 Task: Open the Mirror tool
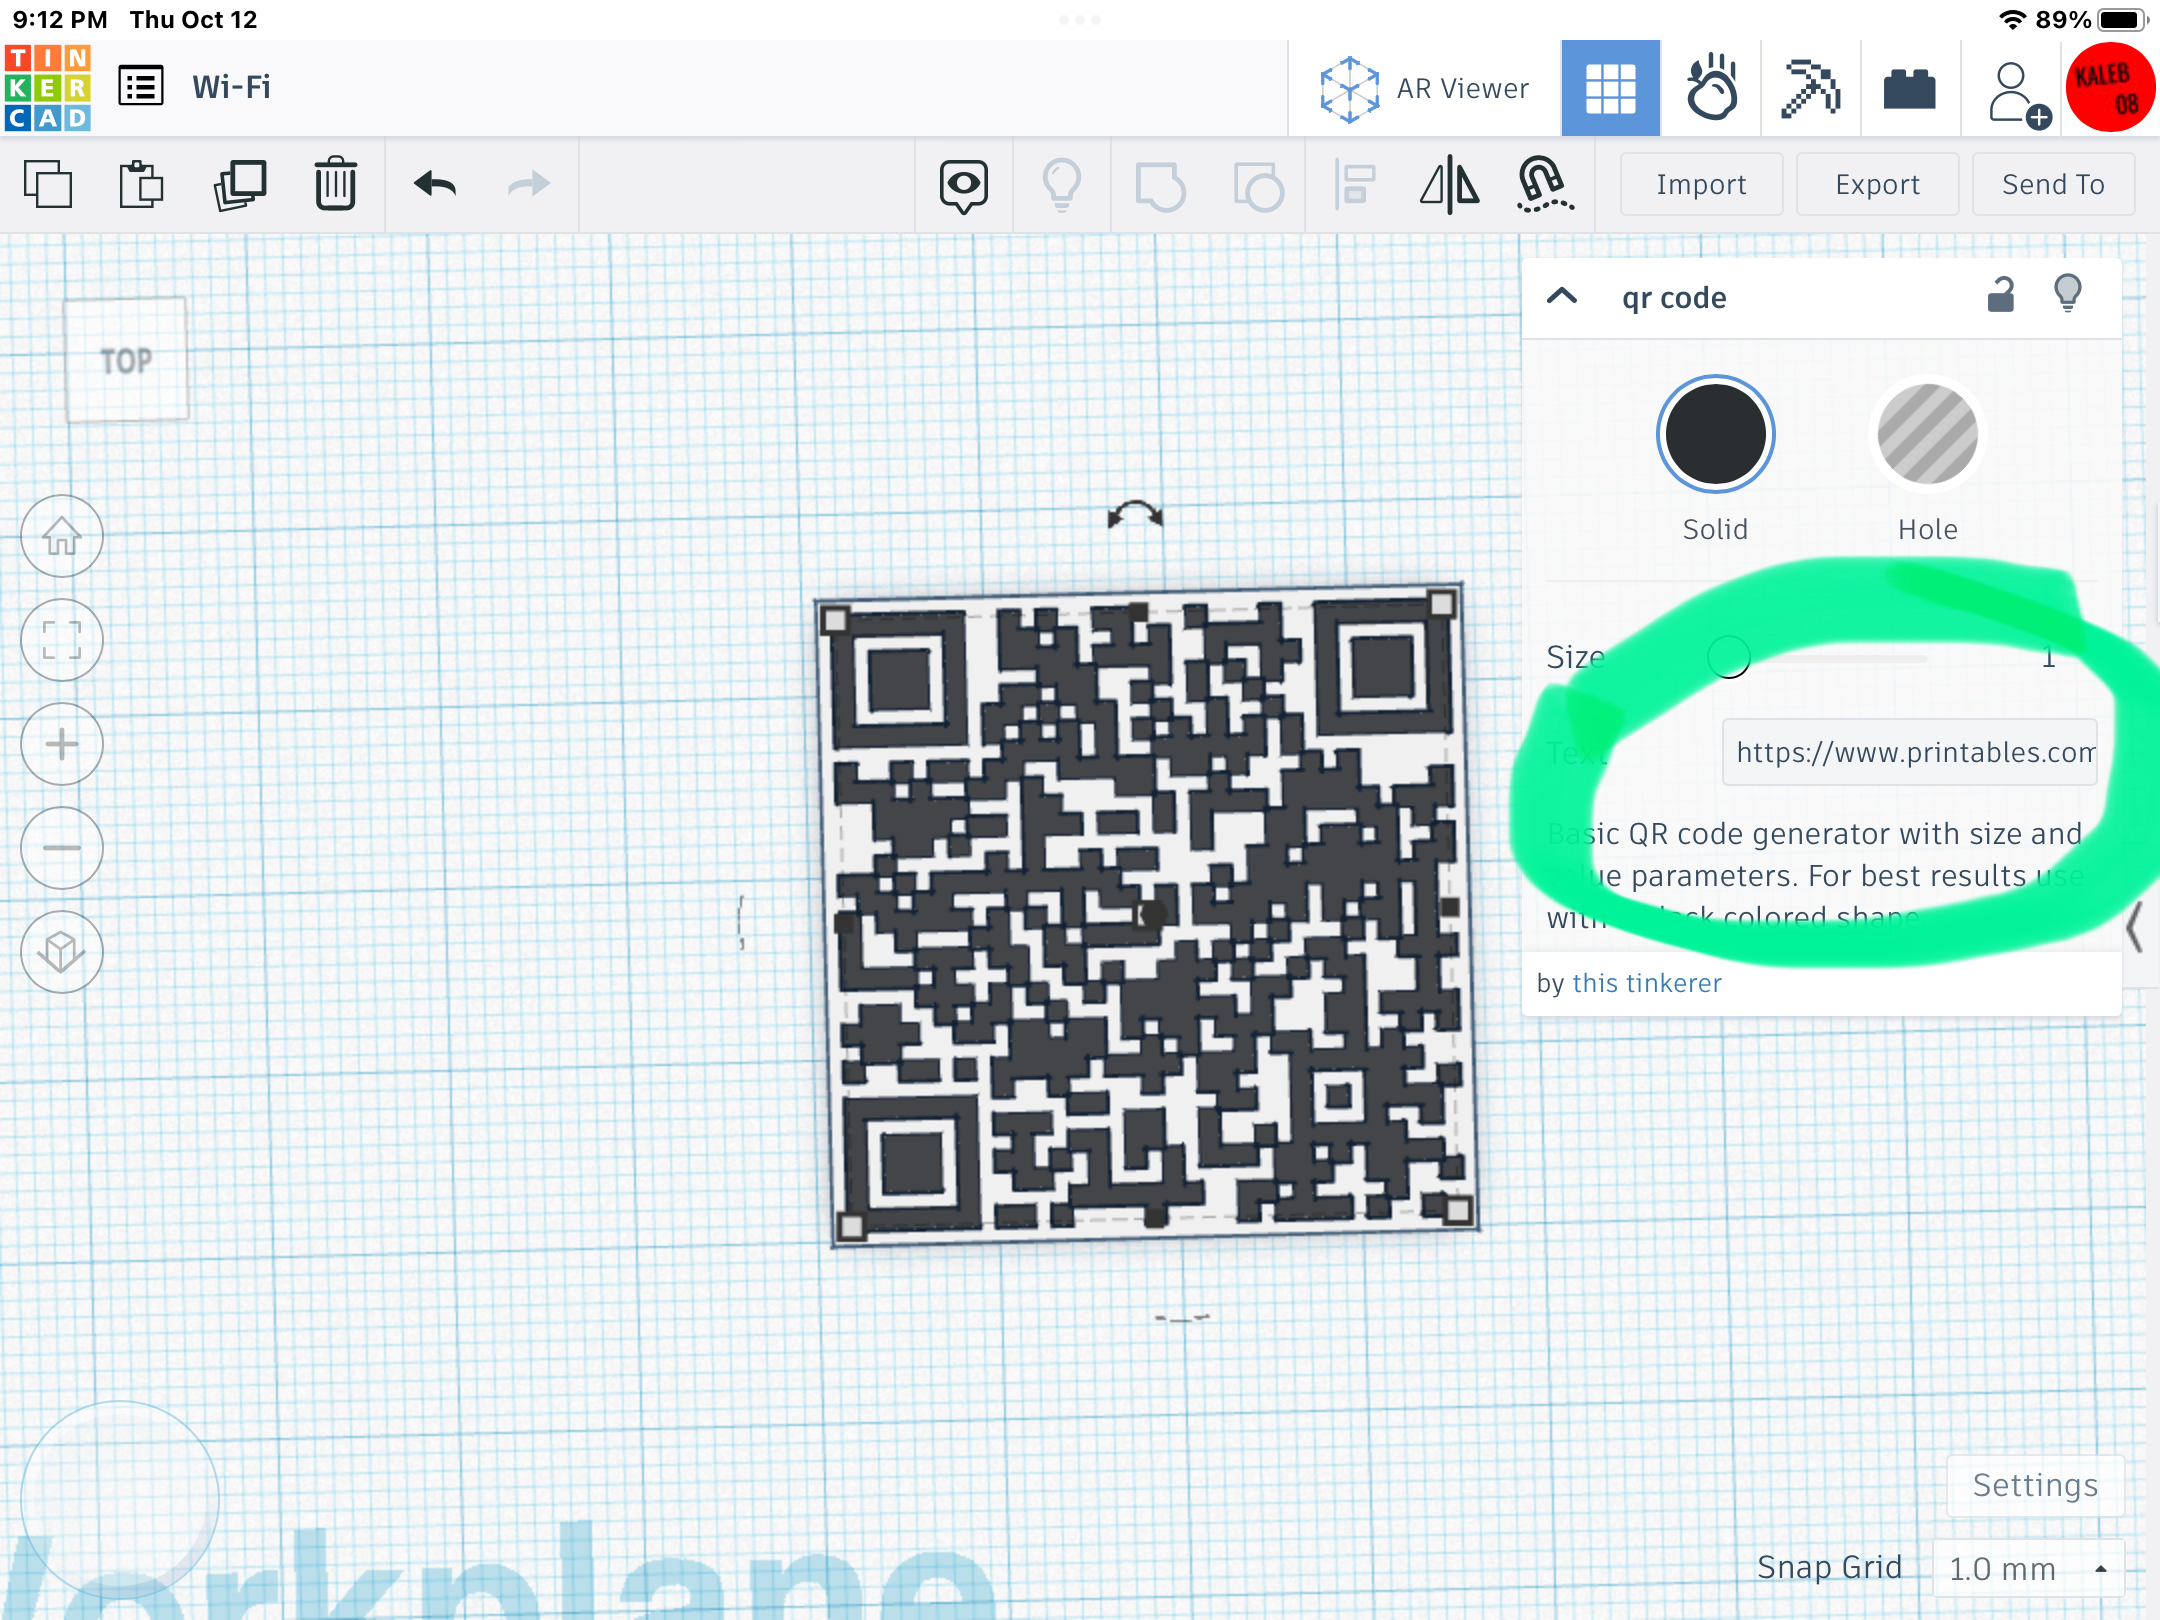point(1450,186)
